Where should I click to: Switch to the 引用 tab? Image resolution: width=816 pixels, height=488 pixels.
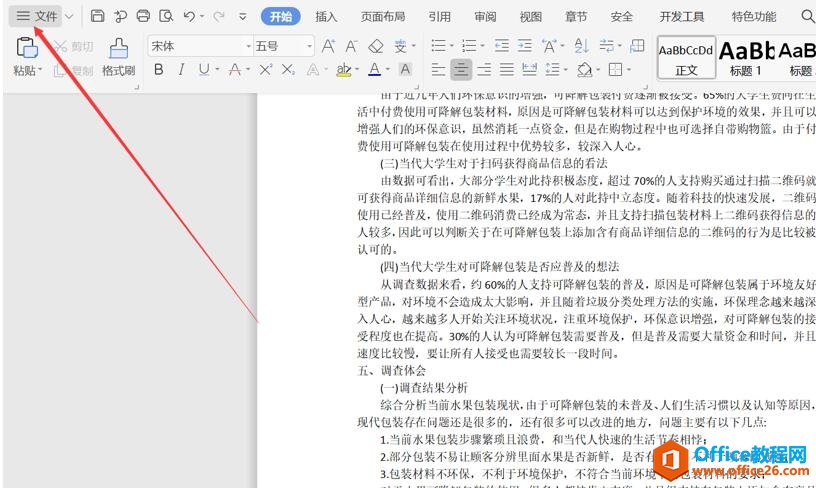coord(439,17)
